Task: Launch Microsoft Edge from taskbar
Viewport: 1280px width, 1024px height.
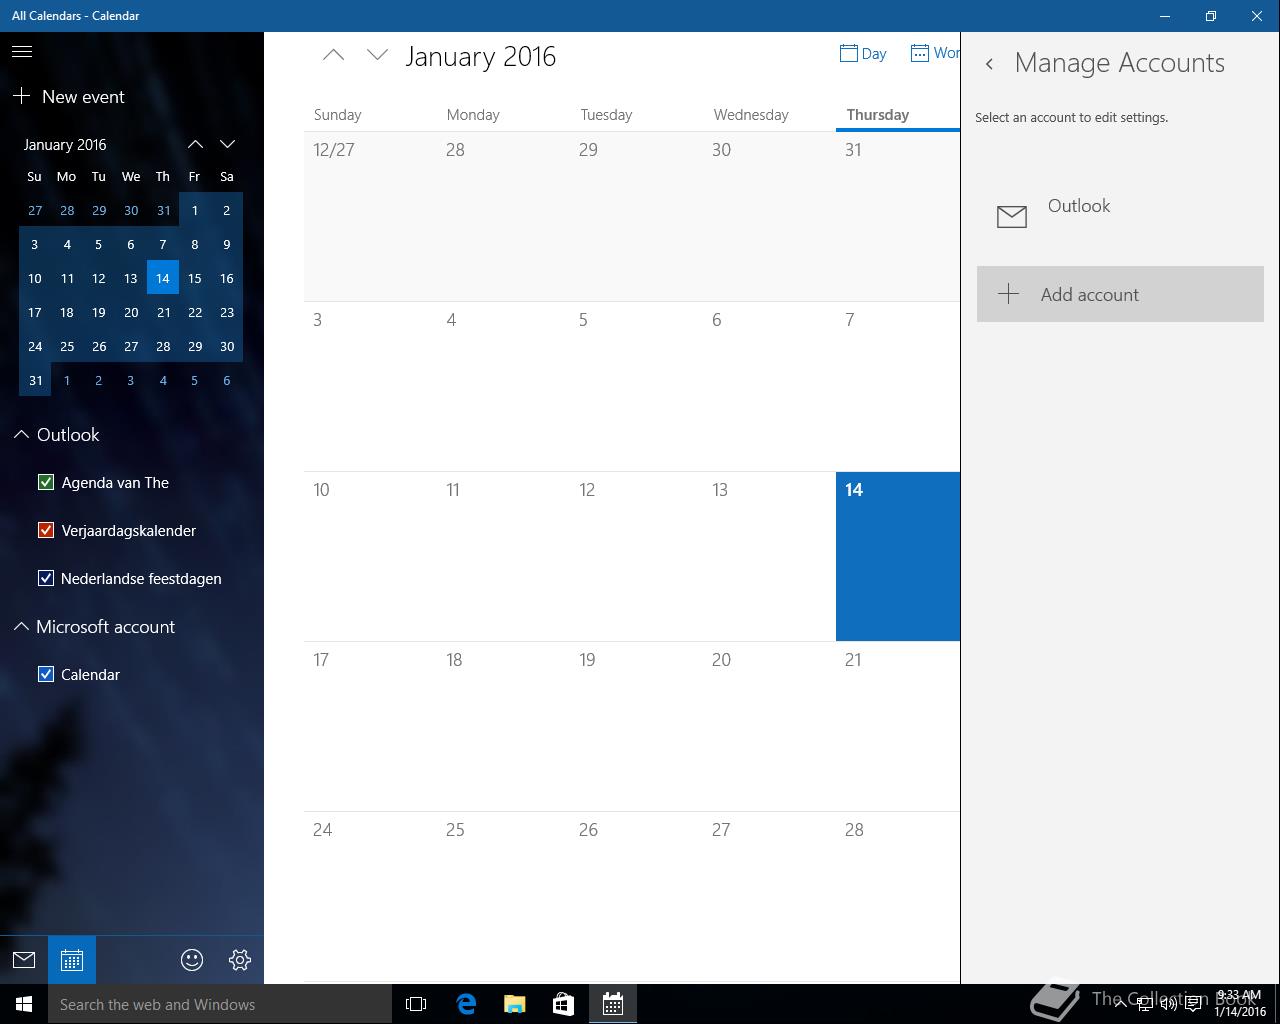Action: click(466, 1004)
